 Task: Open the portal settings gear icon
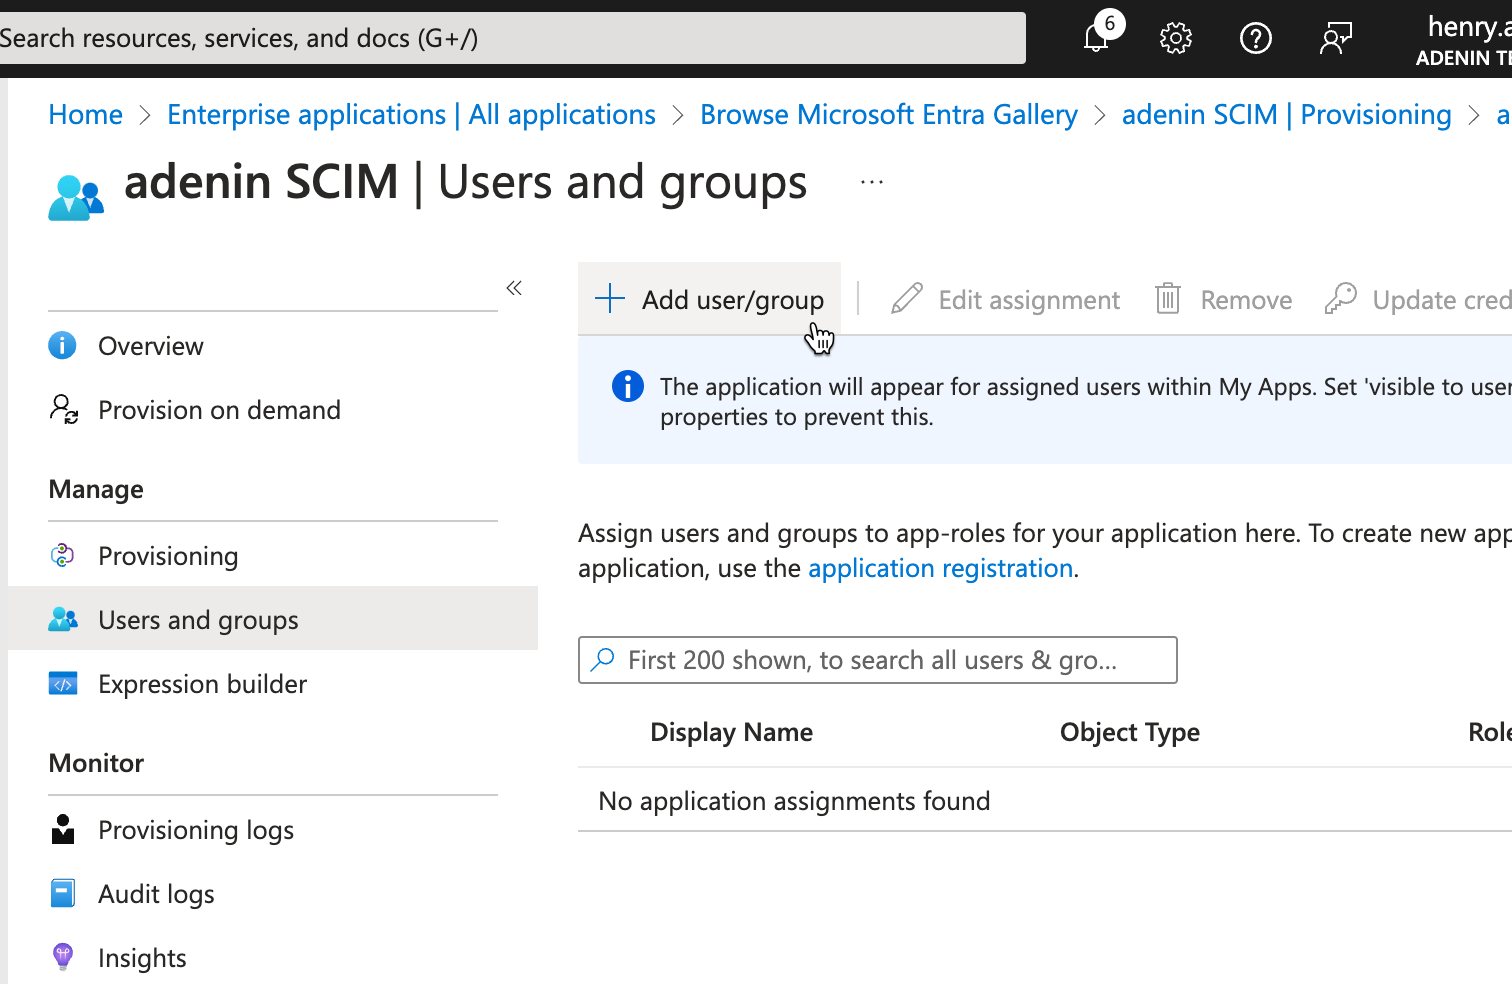[x=1175, y=39]
